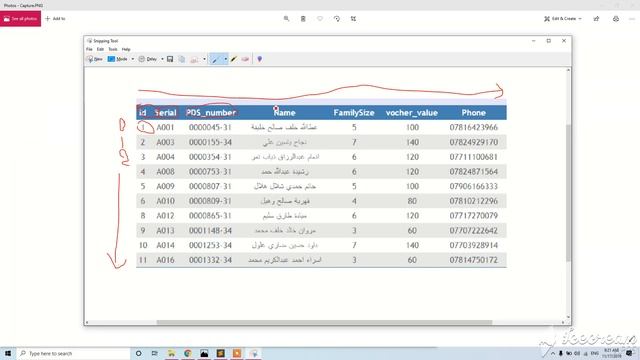Click phone number 07816423966
Image resolution: width=640 pixels, height=360 pixels.
473,127
